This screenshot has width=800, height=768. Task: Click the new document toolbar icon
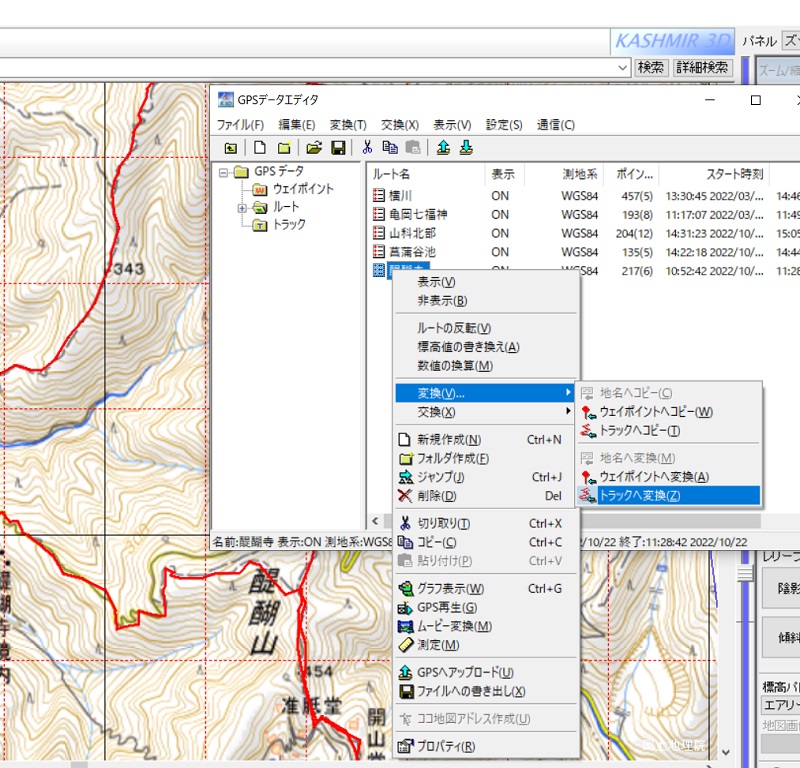coord(260,148)
